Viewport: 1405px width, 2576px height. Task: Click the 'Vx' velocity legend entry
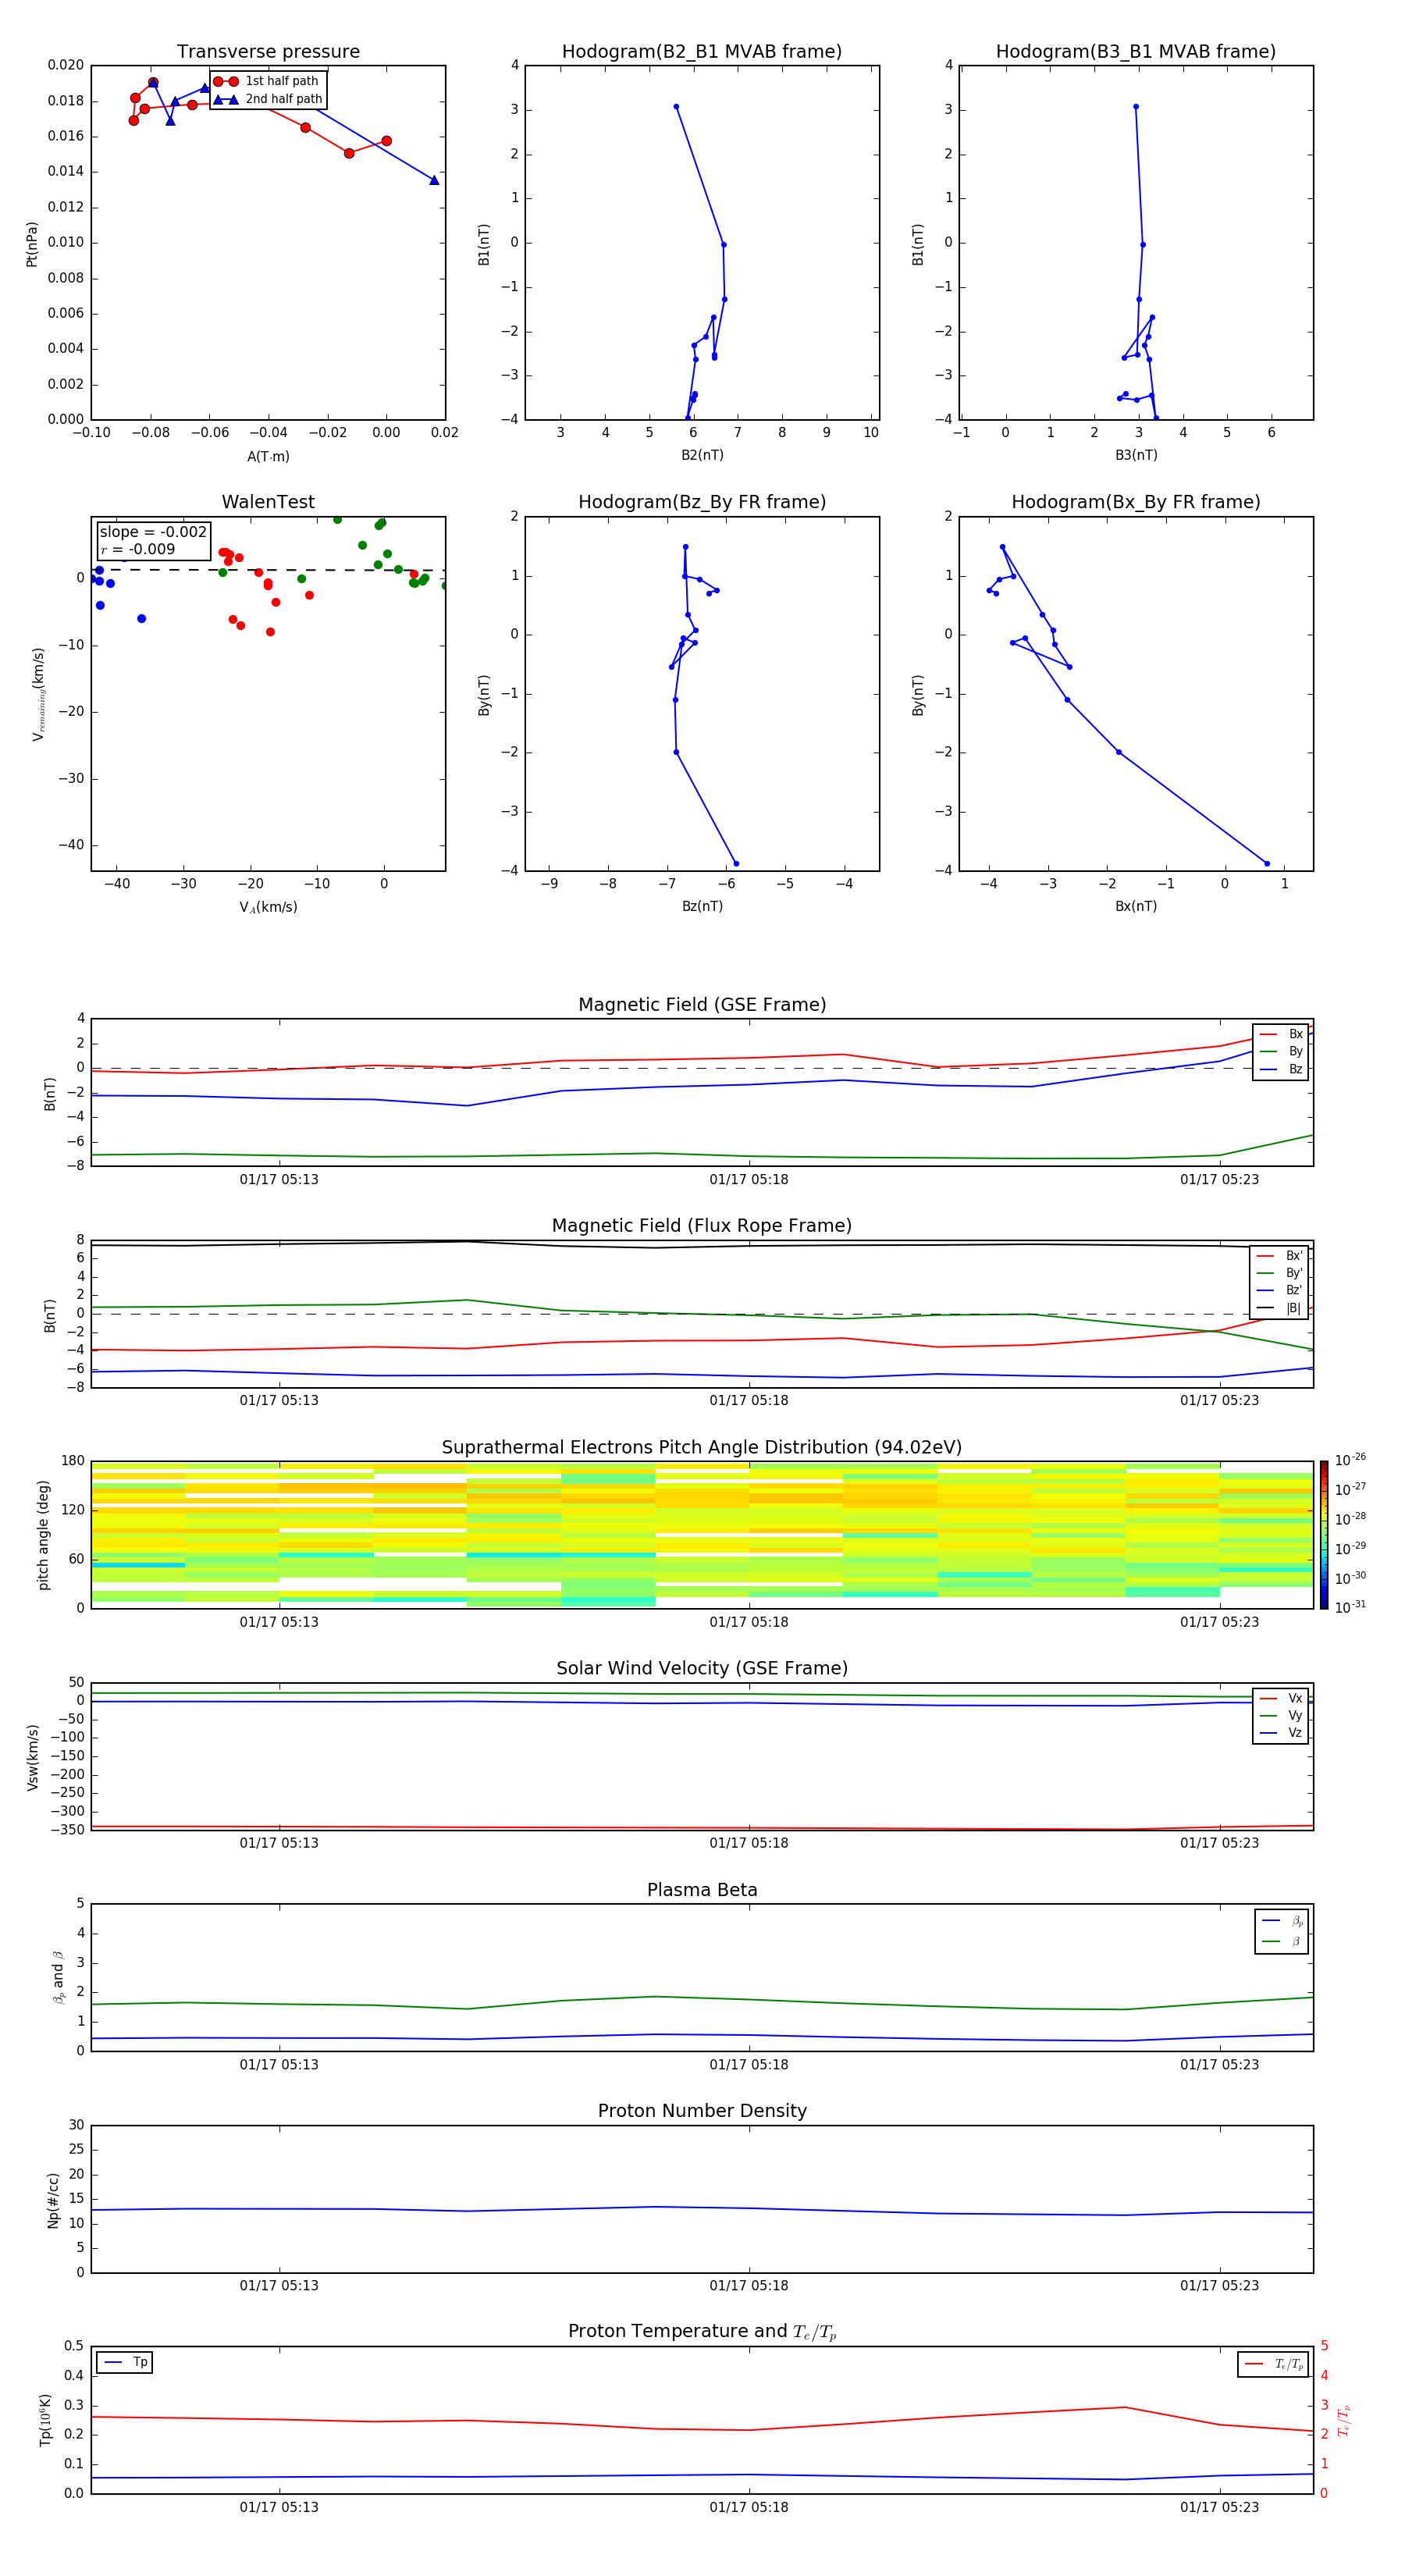pos(1281,1698)
